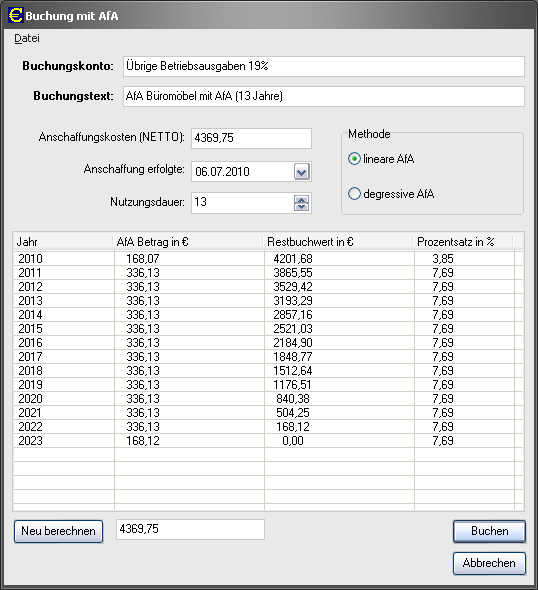Click the Abbrechen button

489,563
